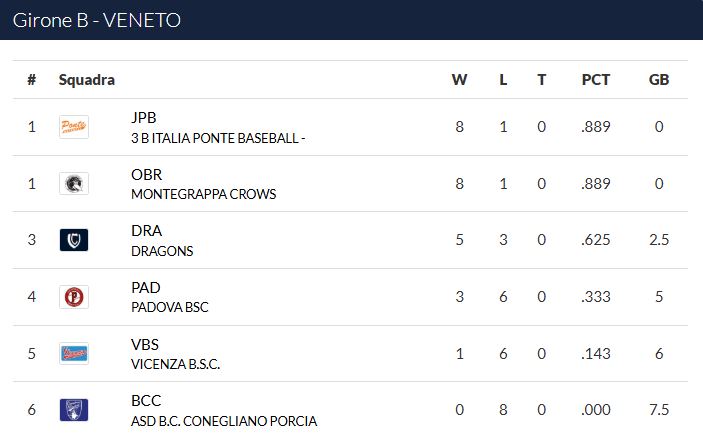The width and height of the screenshot is (703, 439).
Task: Click the Montegrappa Crows team logo
Action: 74,183
